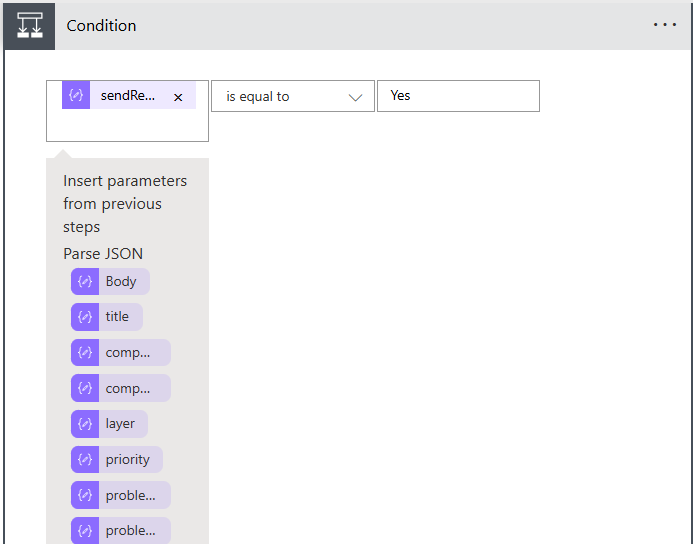Image resolution: width=693 pixels, height=544 pixels.
Task: Insert the upper comp... token
Action: pyautogui.click(x=128, y=352)
